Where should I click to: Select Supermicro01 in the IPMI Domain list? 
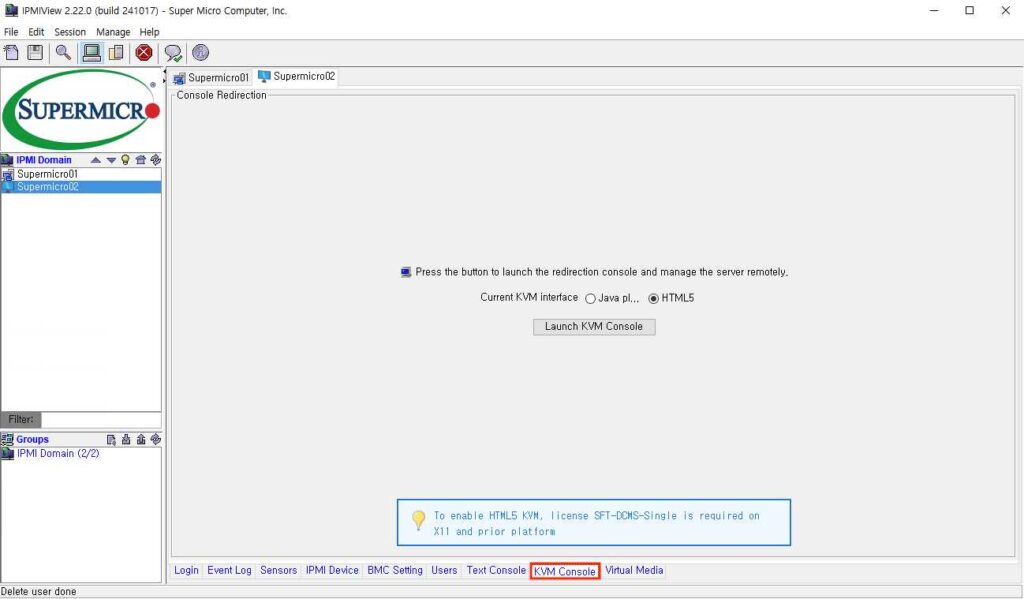point(81,174)
